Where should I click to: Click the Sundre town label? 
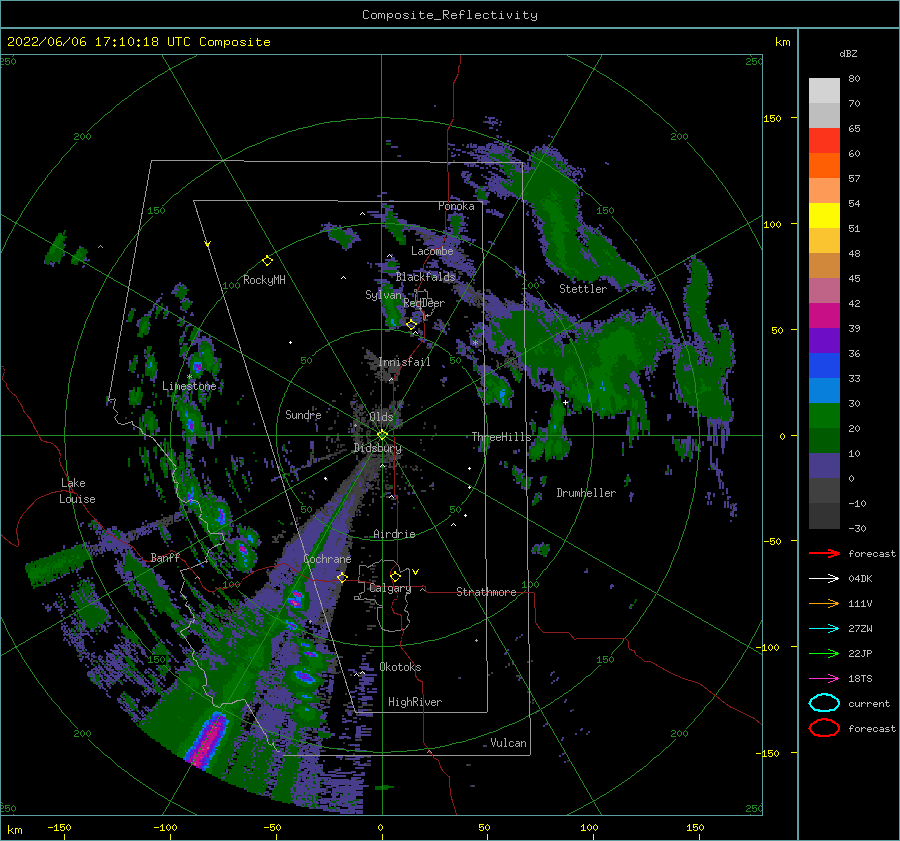pos(303,414)
